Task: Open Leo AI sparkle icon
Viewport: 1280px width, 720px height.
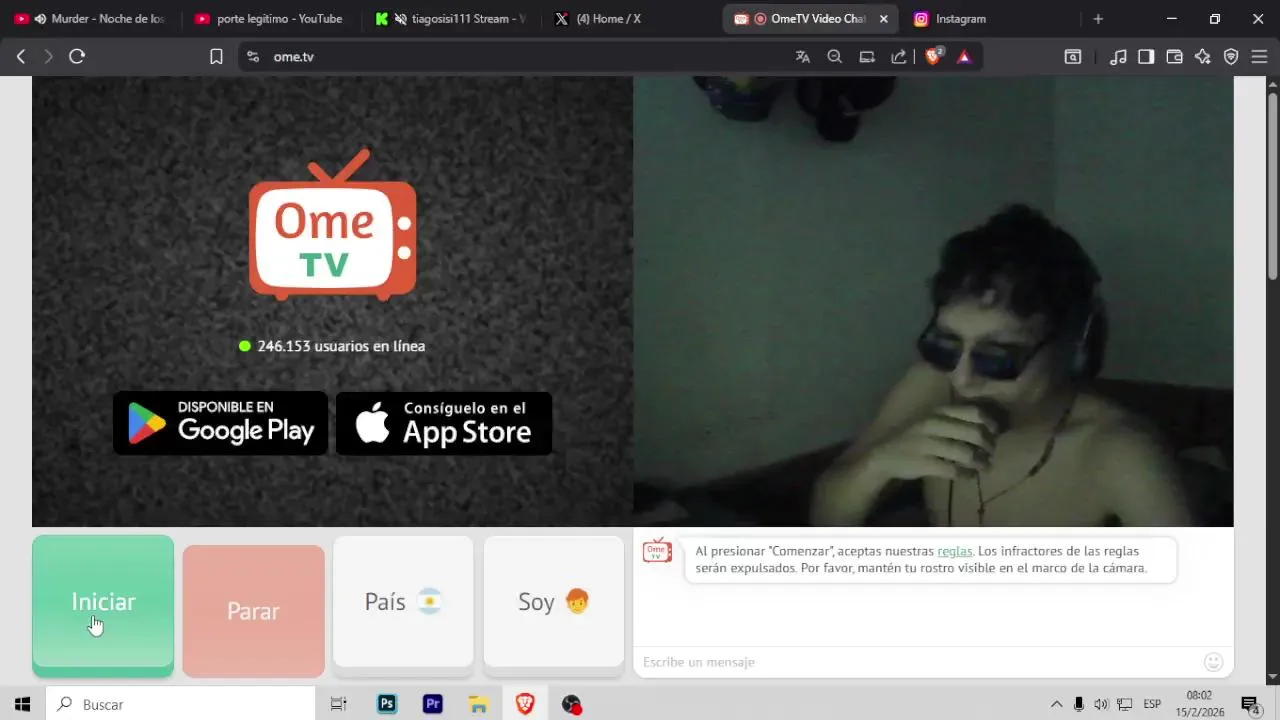Action: pyautogui.click(x=1203, y=57)
